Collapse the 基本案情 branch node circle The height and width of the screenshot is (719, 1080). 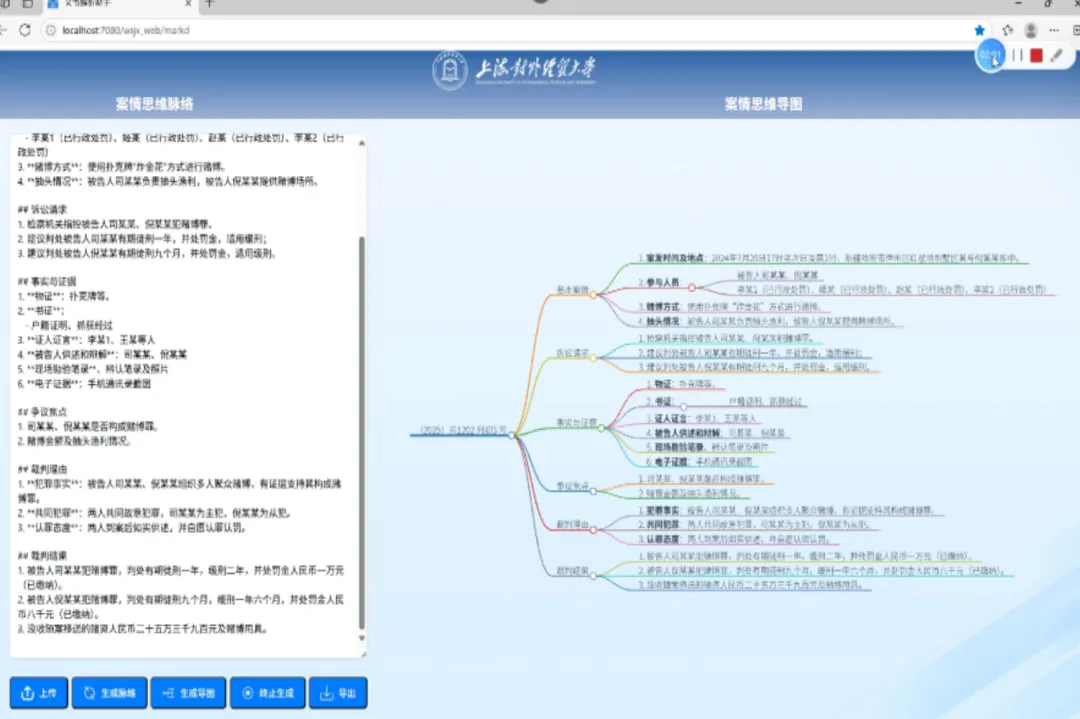tap(593, 295)
